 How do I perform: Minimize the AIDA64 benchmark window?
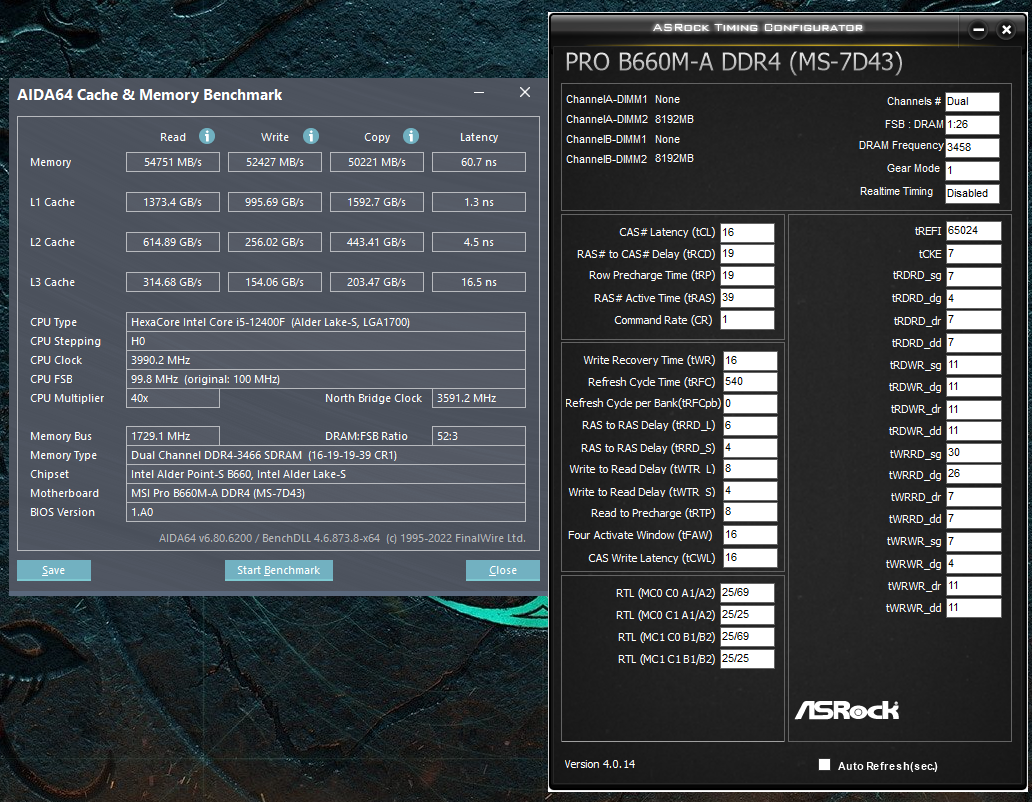[479, 93]
